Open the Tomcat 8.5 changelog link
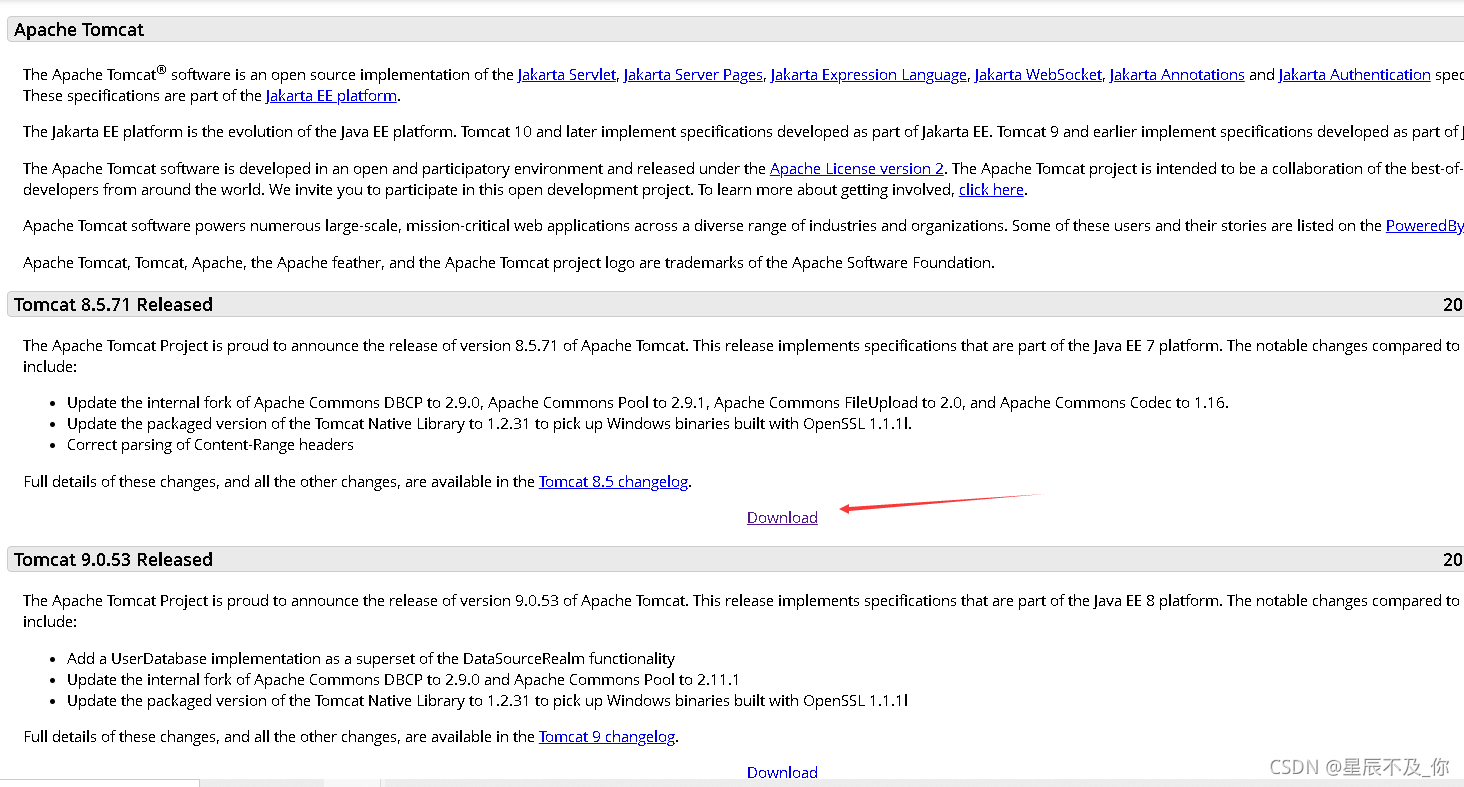 pos(613,482)
